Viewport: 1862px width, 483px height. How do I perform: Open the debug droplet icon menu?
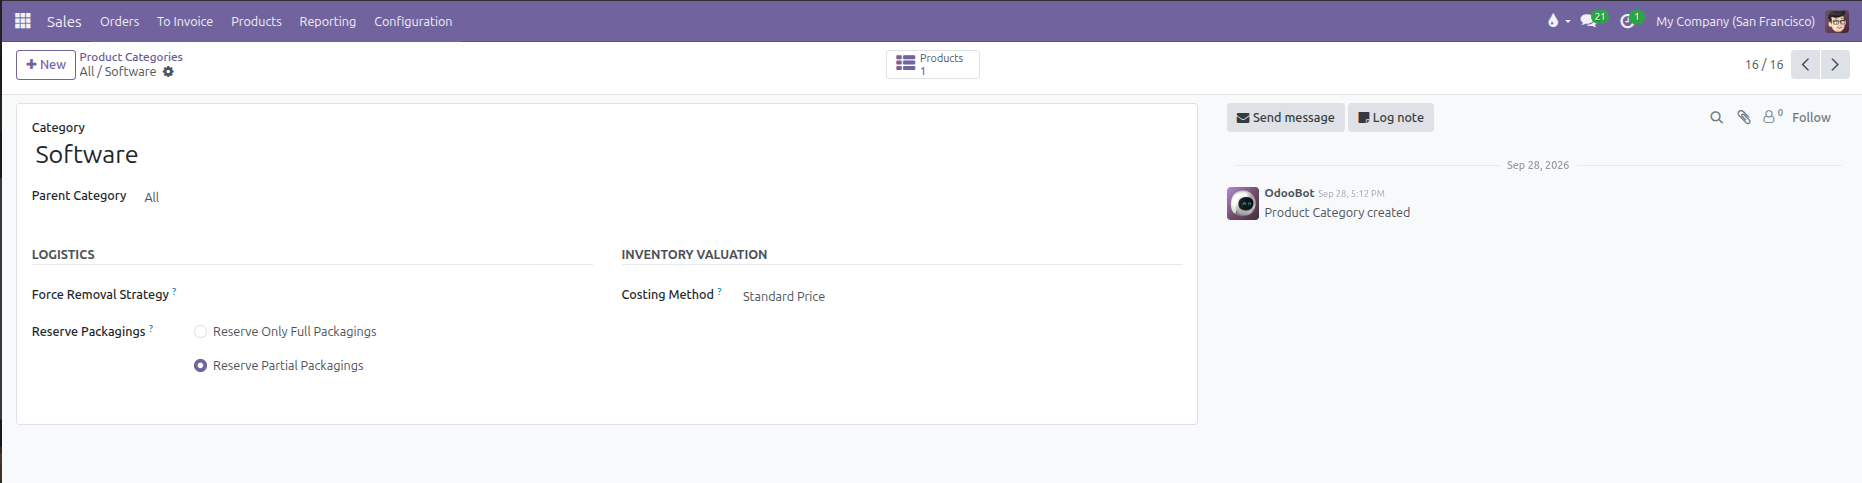point(1558,21)
